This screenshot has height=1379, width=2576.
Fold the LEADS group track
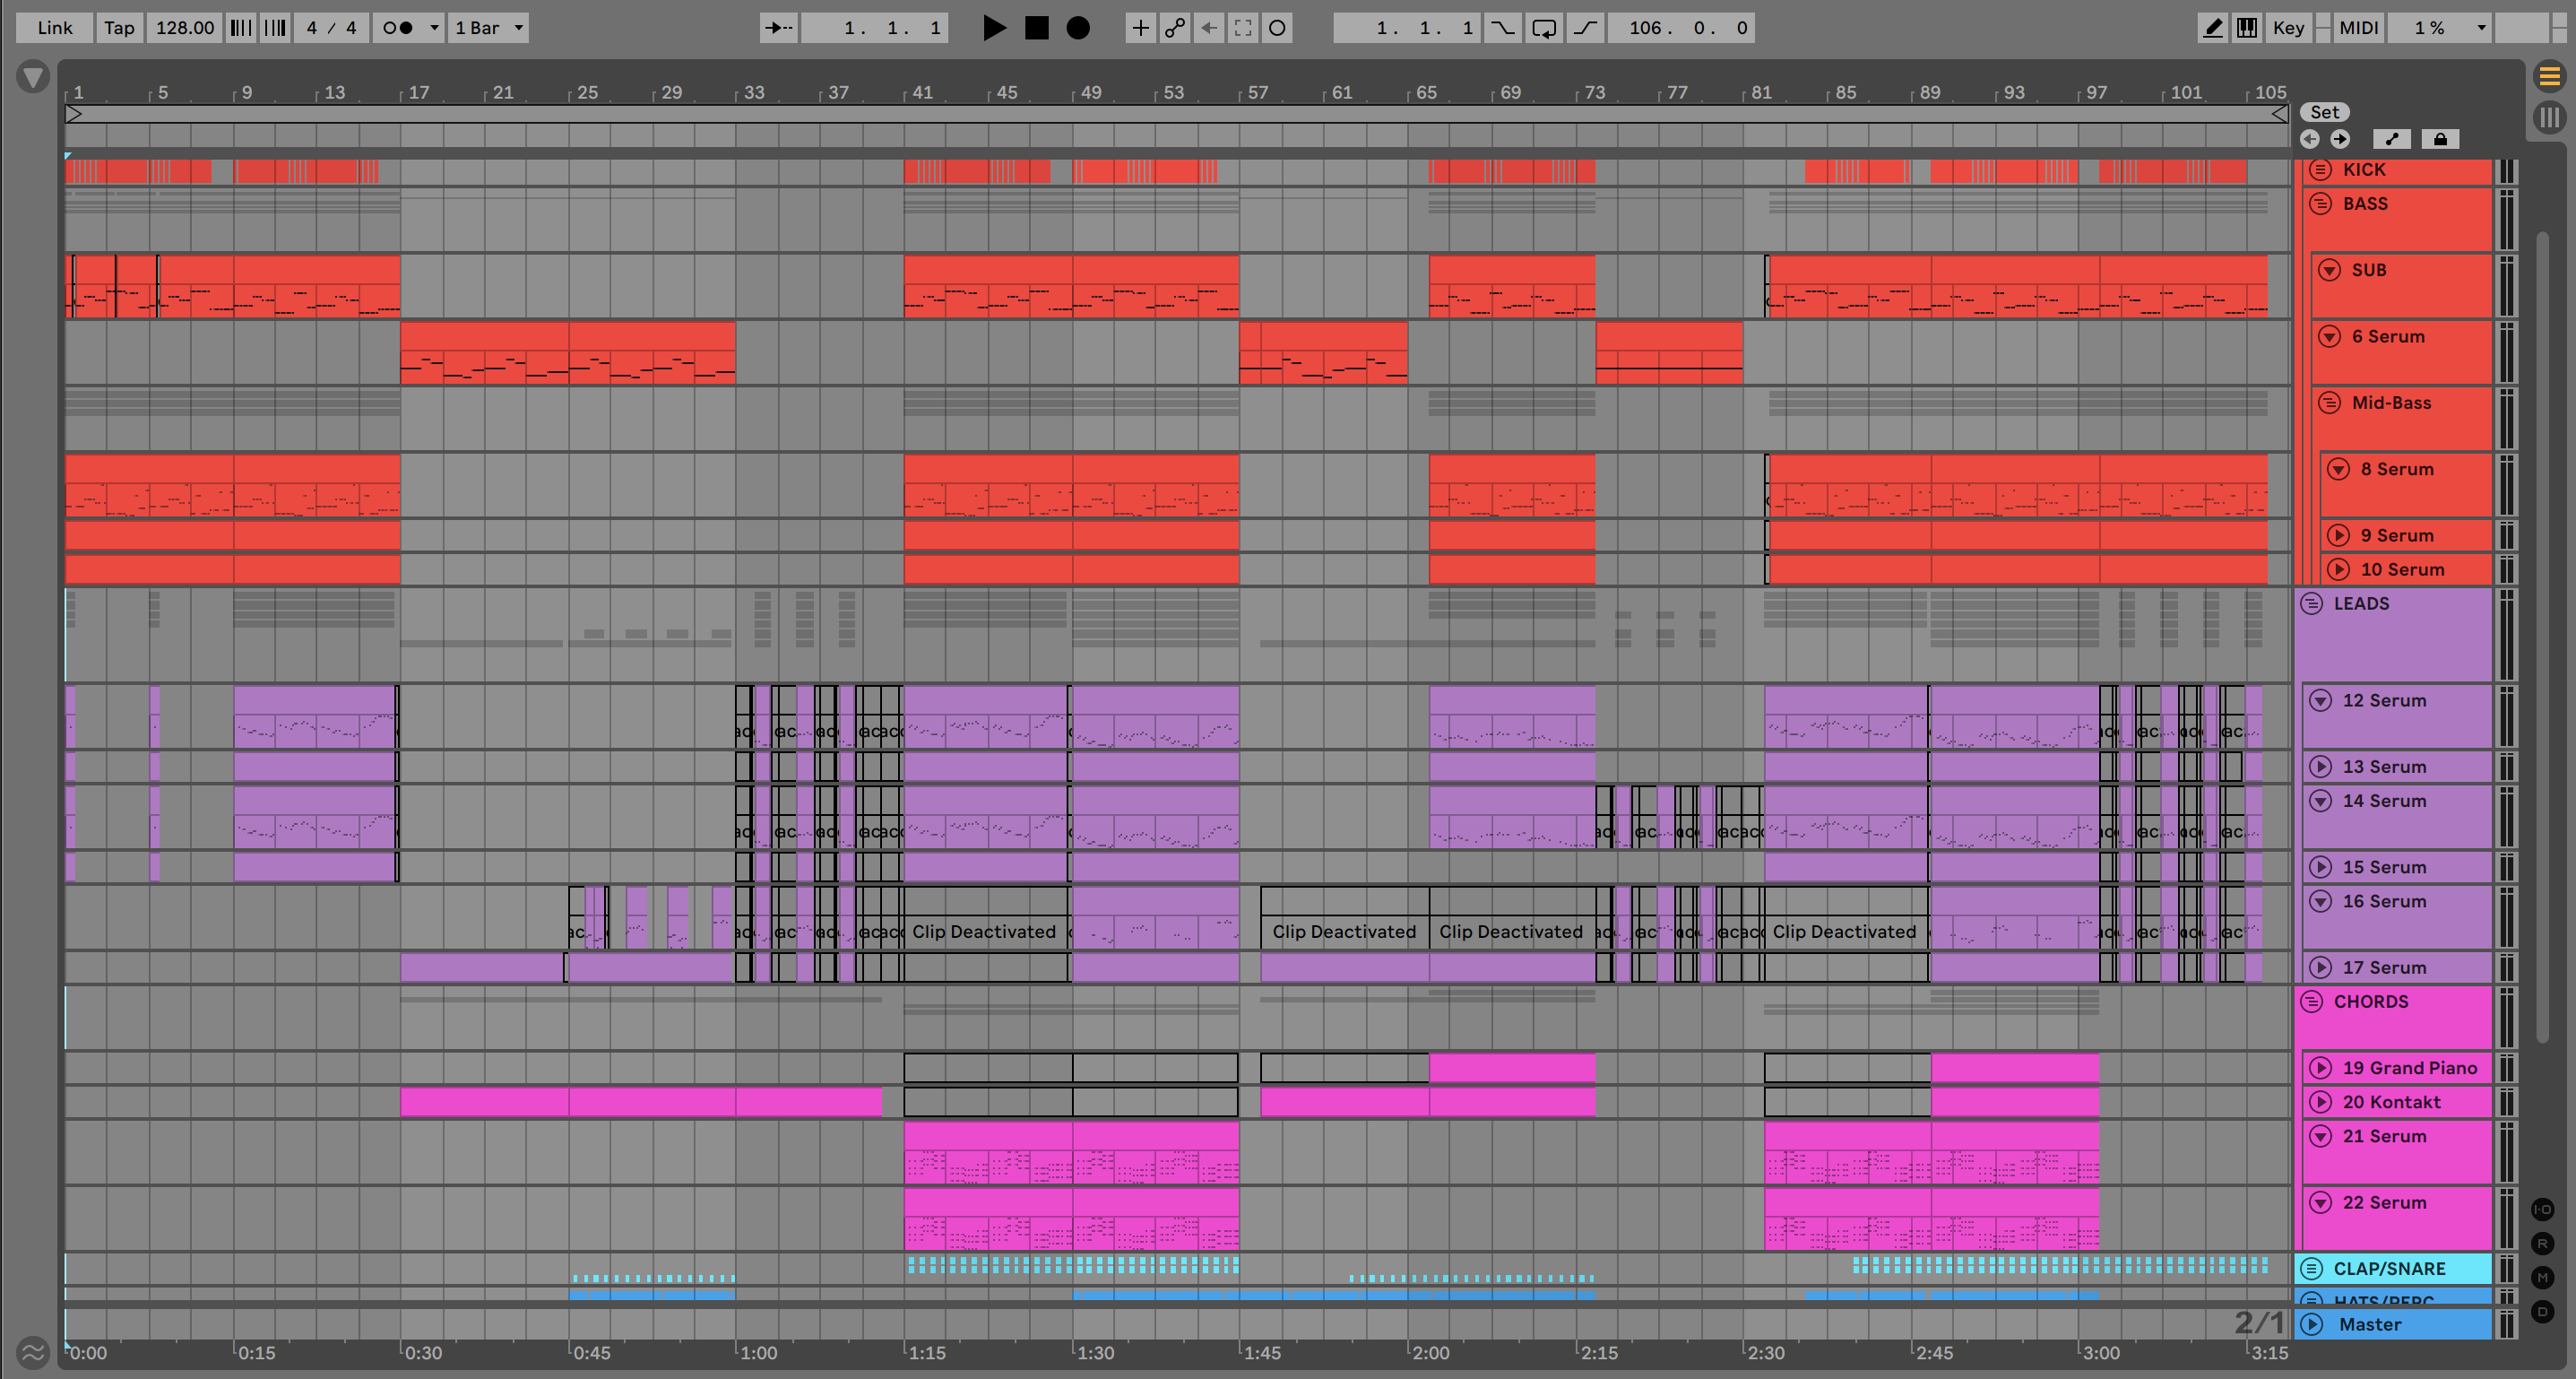click(2311, 603)
